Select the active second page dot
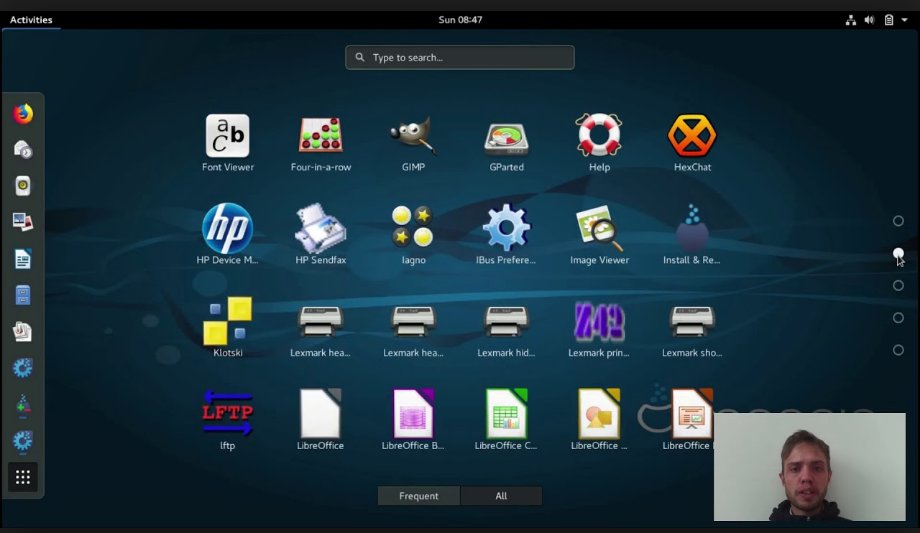Image resolution: width=920 pixels, height=533 pixels. (x=898, y=254)
